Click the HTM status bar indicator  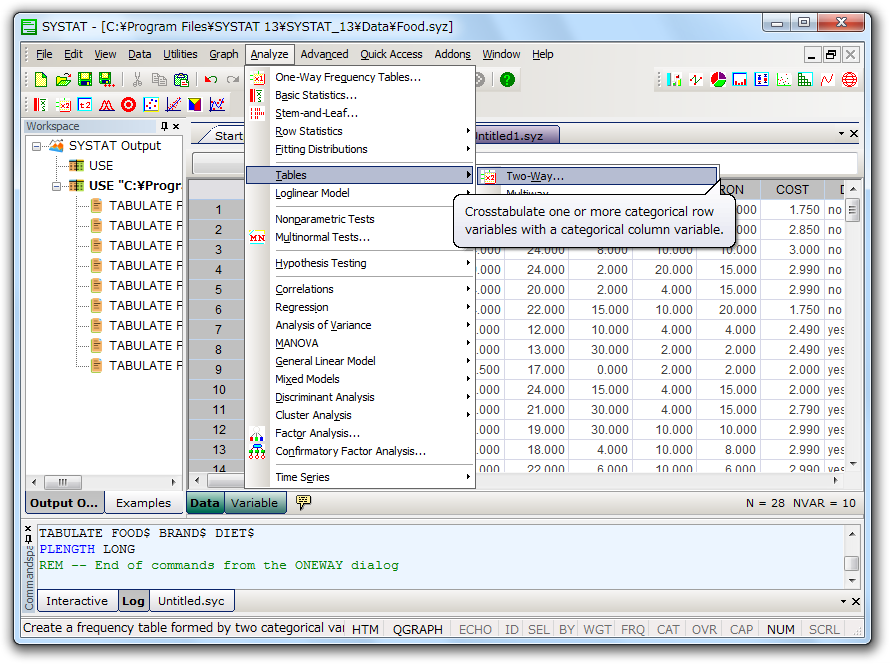click(x=365, y=629)
